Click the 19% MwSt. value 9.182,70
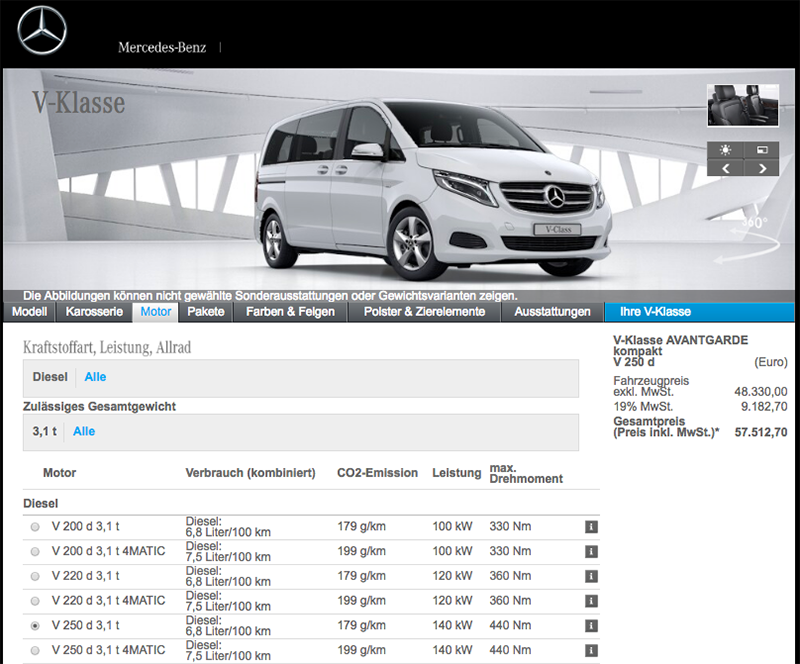The height and width of the screenshot is (664, 800). (x=764, y=407)
